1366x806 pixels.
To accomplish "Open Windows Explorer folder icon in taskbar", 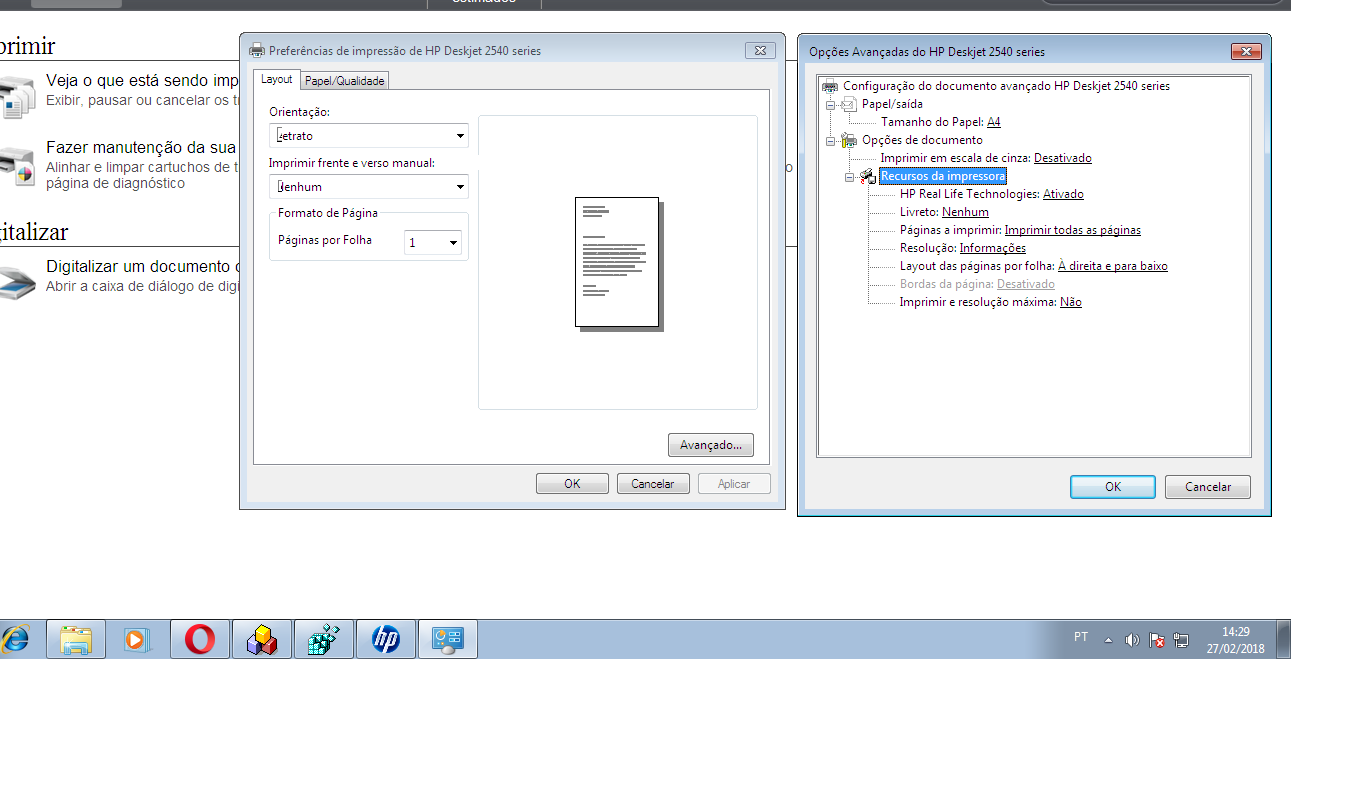I will 76,639.
